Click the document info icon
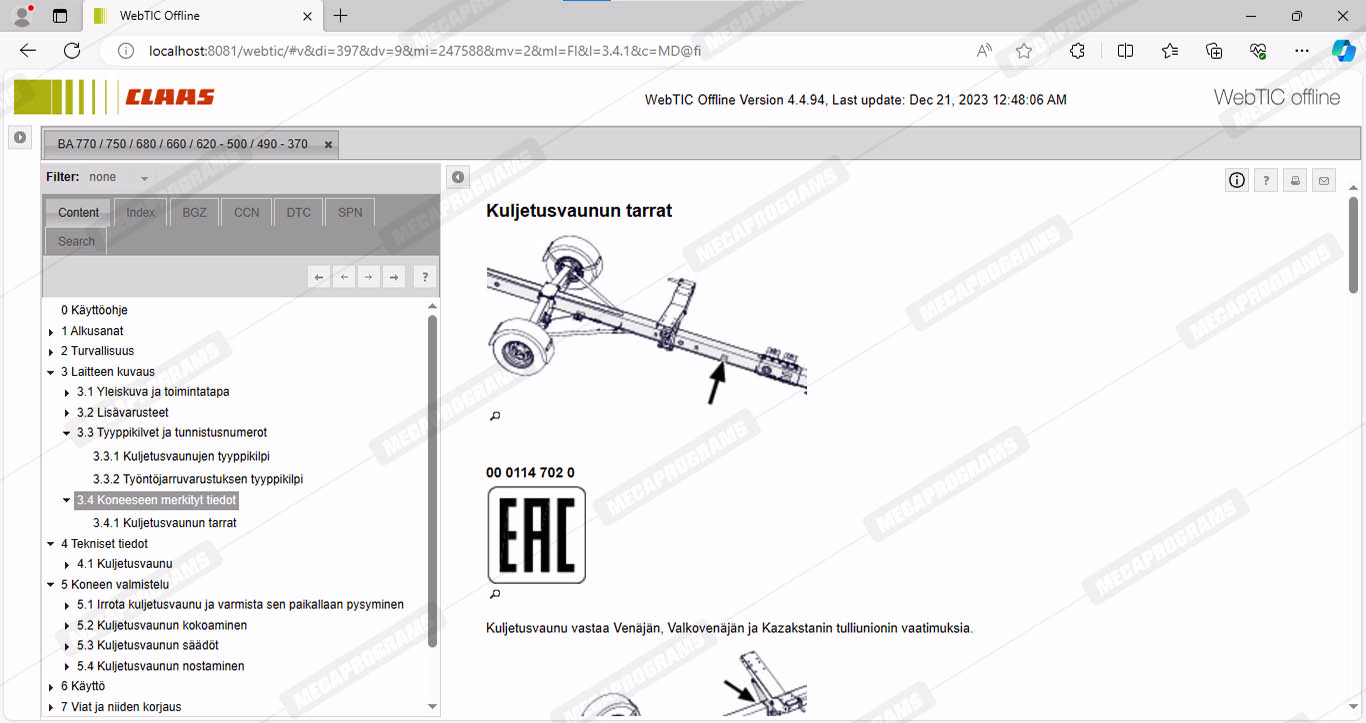 [x=1237, y=180]
